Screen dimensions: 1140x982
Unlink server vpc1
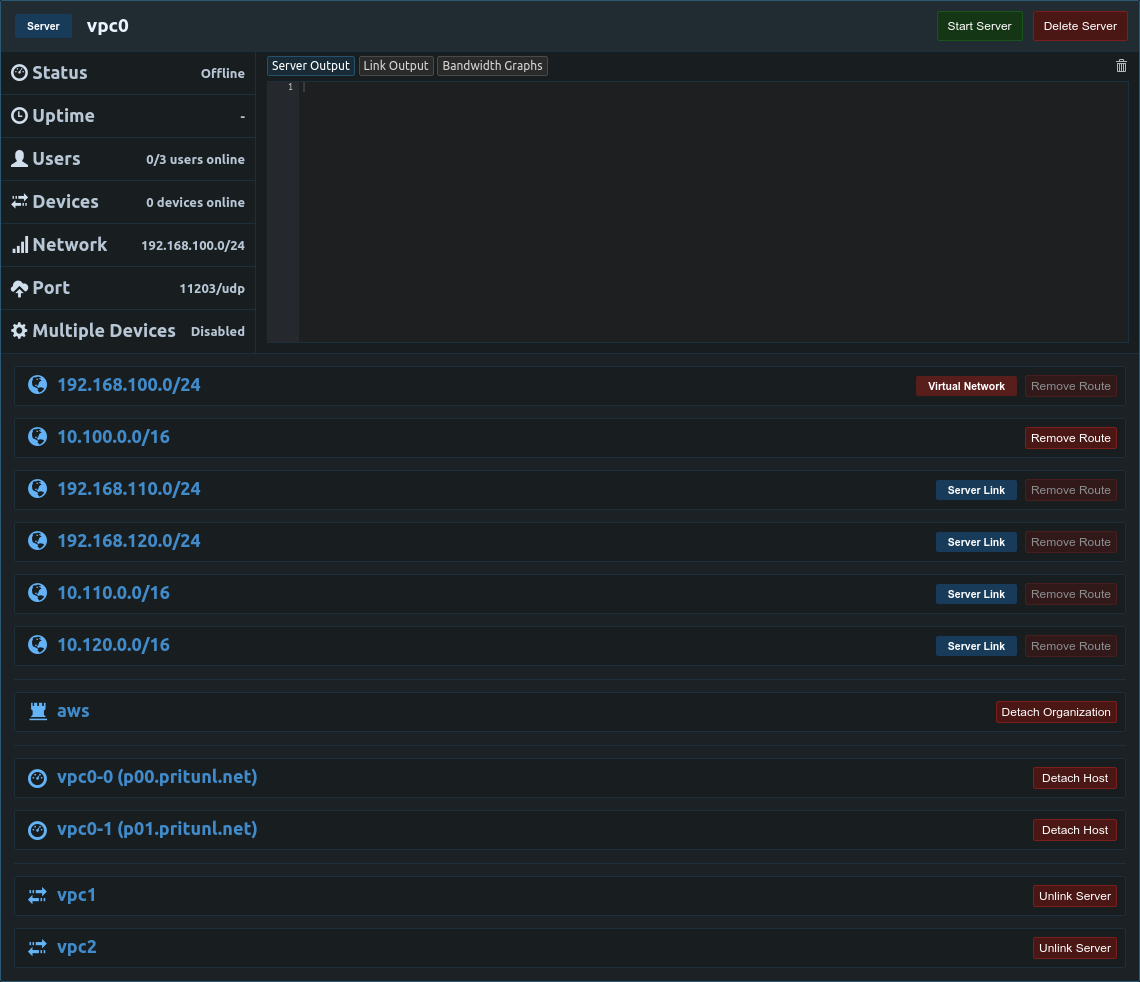[x=1075, y=896]
